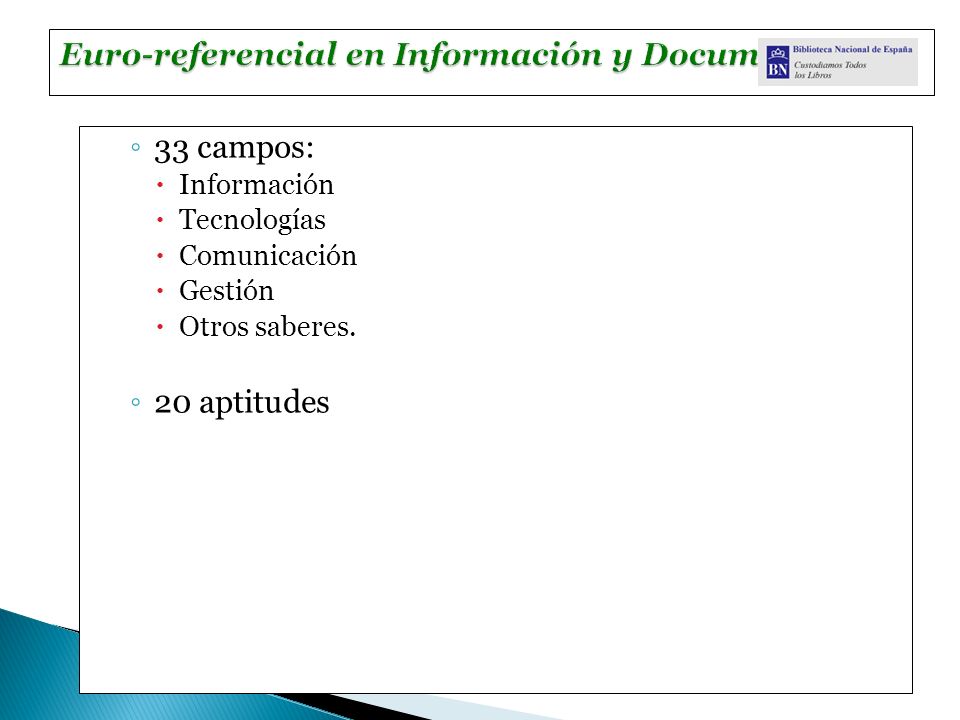Viewport: 960px width, 720px height.
Task: Select the slide title 'Euro-referencial en Información'
Action: click(x=331, y=56)
